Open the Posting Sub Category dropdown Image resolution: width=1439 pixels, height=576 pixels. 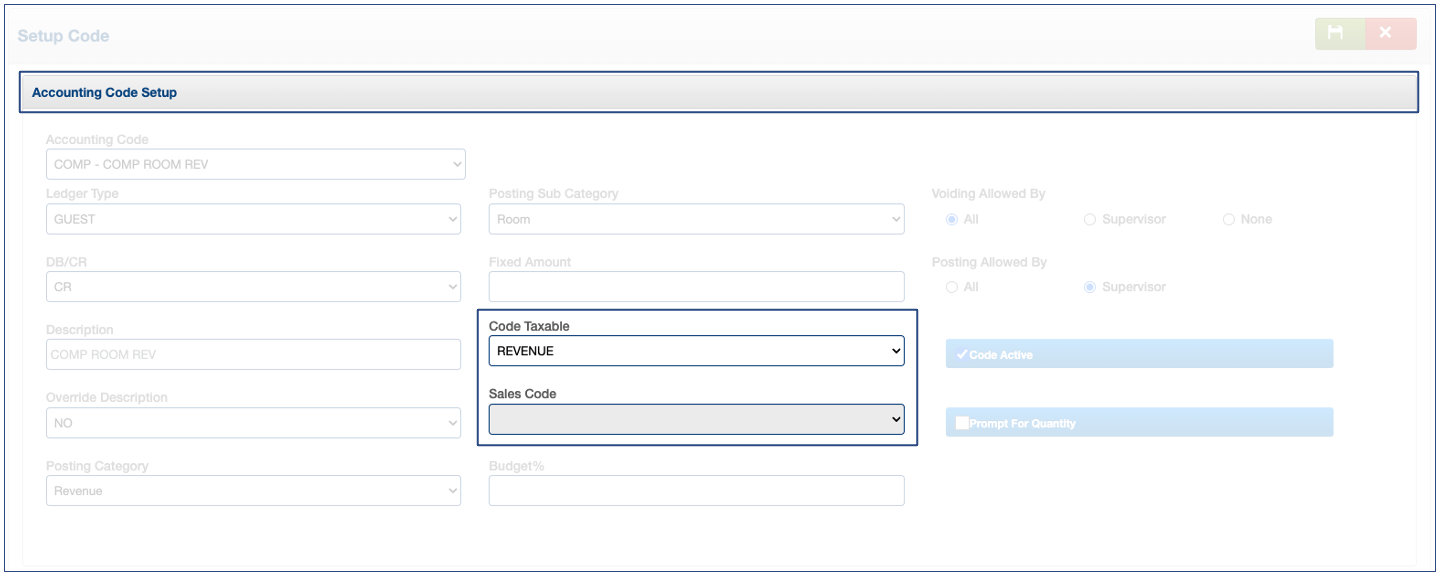click(696, 219)
